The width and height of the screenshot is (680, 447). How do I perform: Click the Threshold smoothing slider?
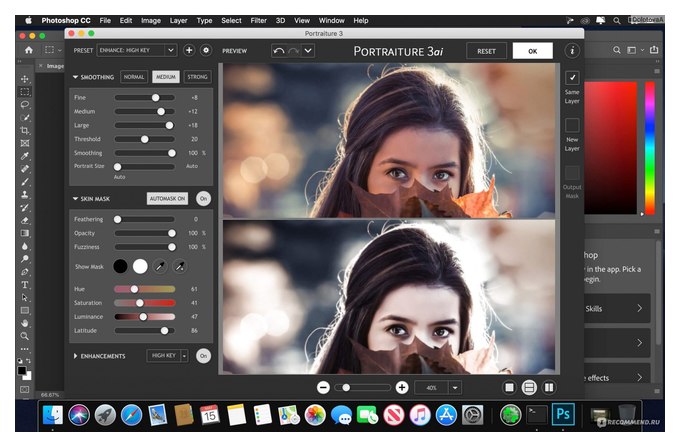(145, 139)
